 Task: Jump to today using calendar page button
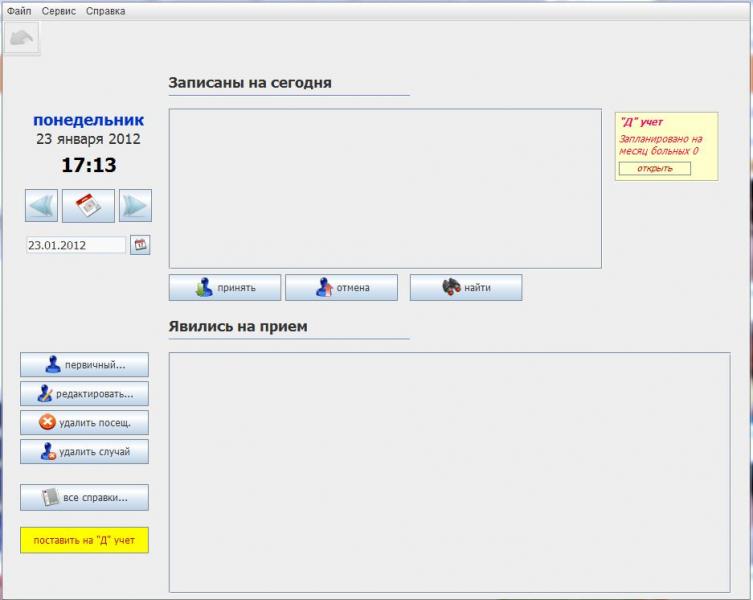click(88, 206)
